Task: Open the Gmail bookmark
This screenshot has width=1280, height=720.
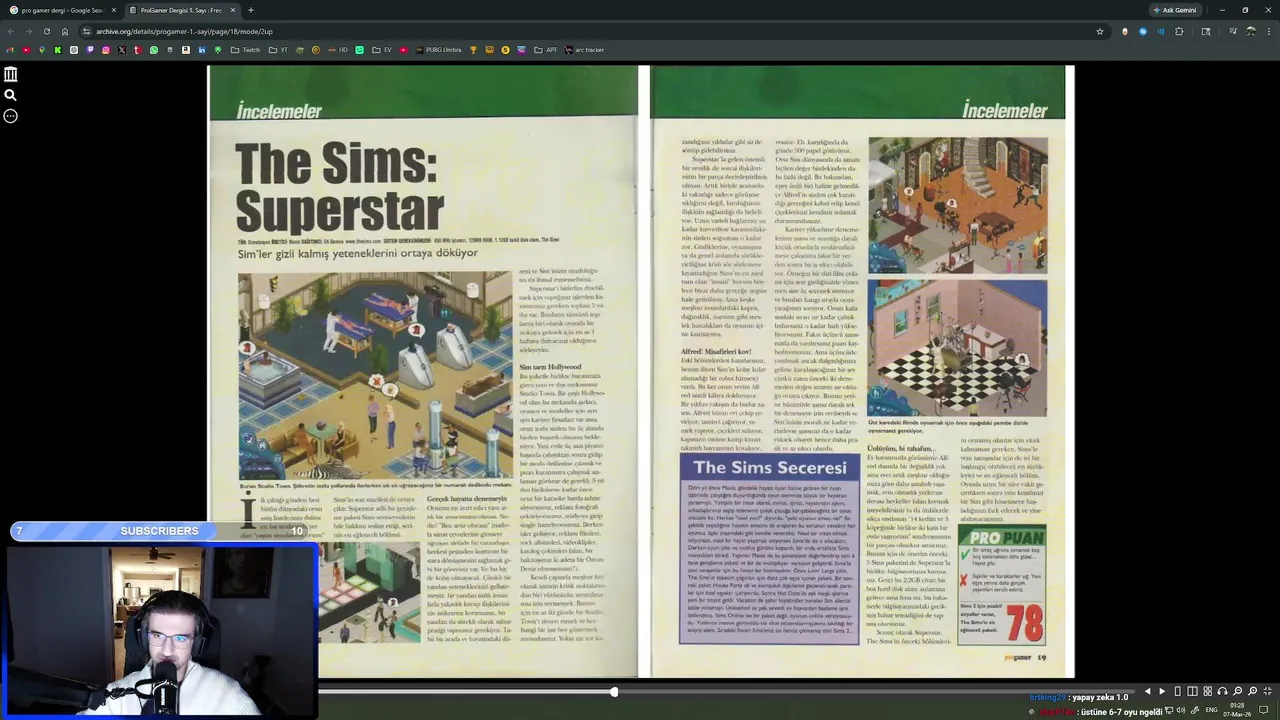Action: pos(9,50)
